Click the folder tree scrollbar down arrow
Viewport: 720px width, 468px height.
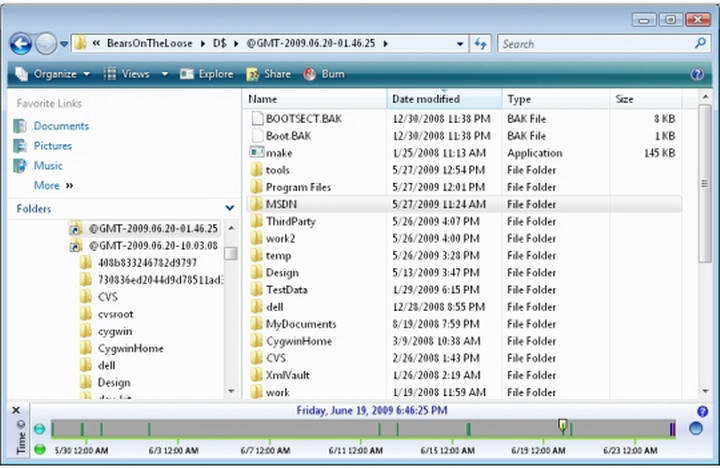coord(231,391)
